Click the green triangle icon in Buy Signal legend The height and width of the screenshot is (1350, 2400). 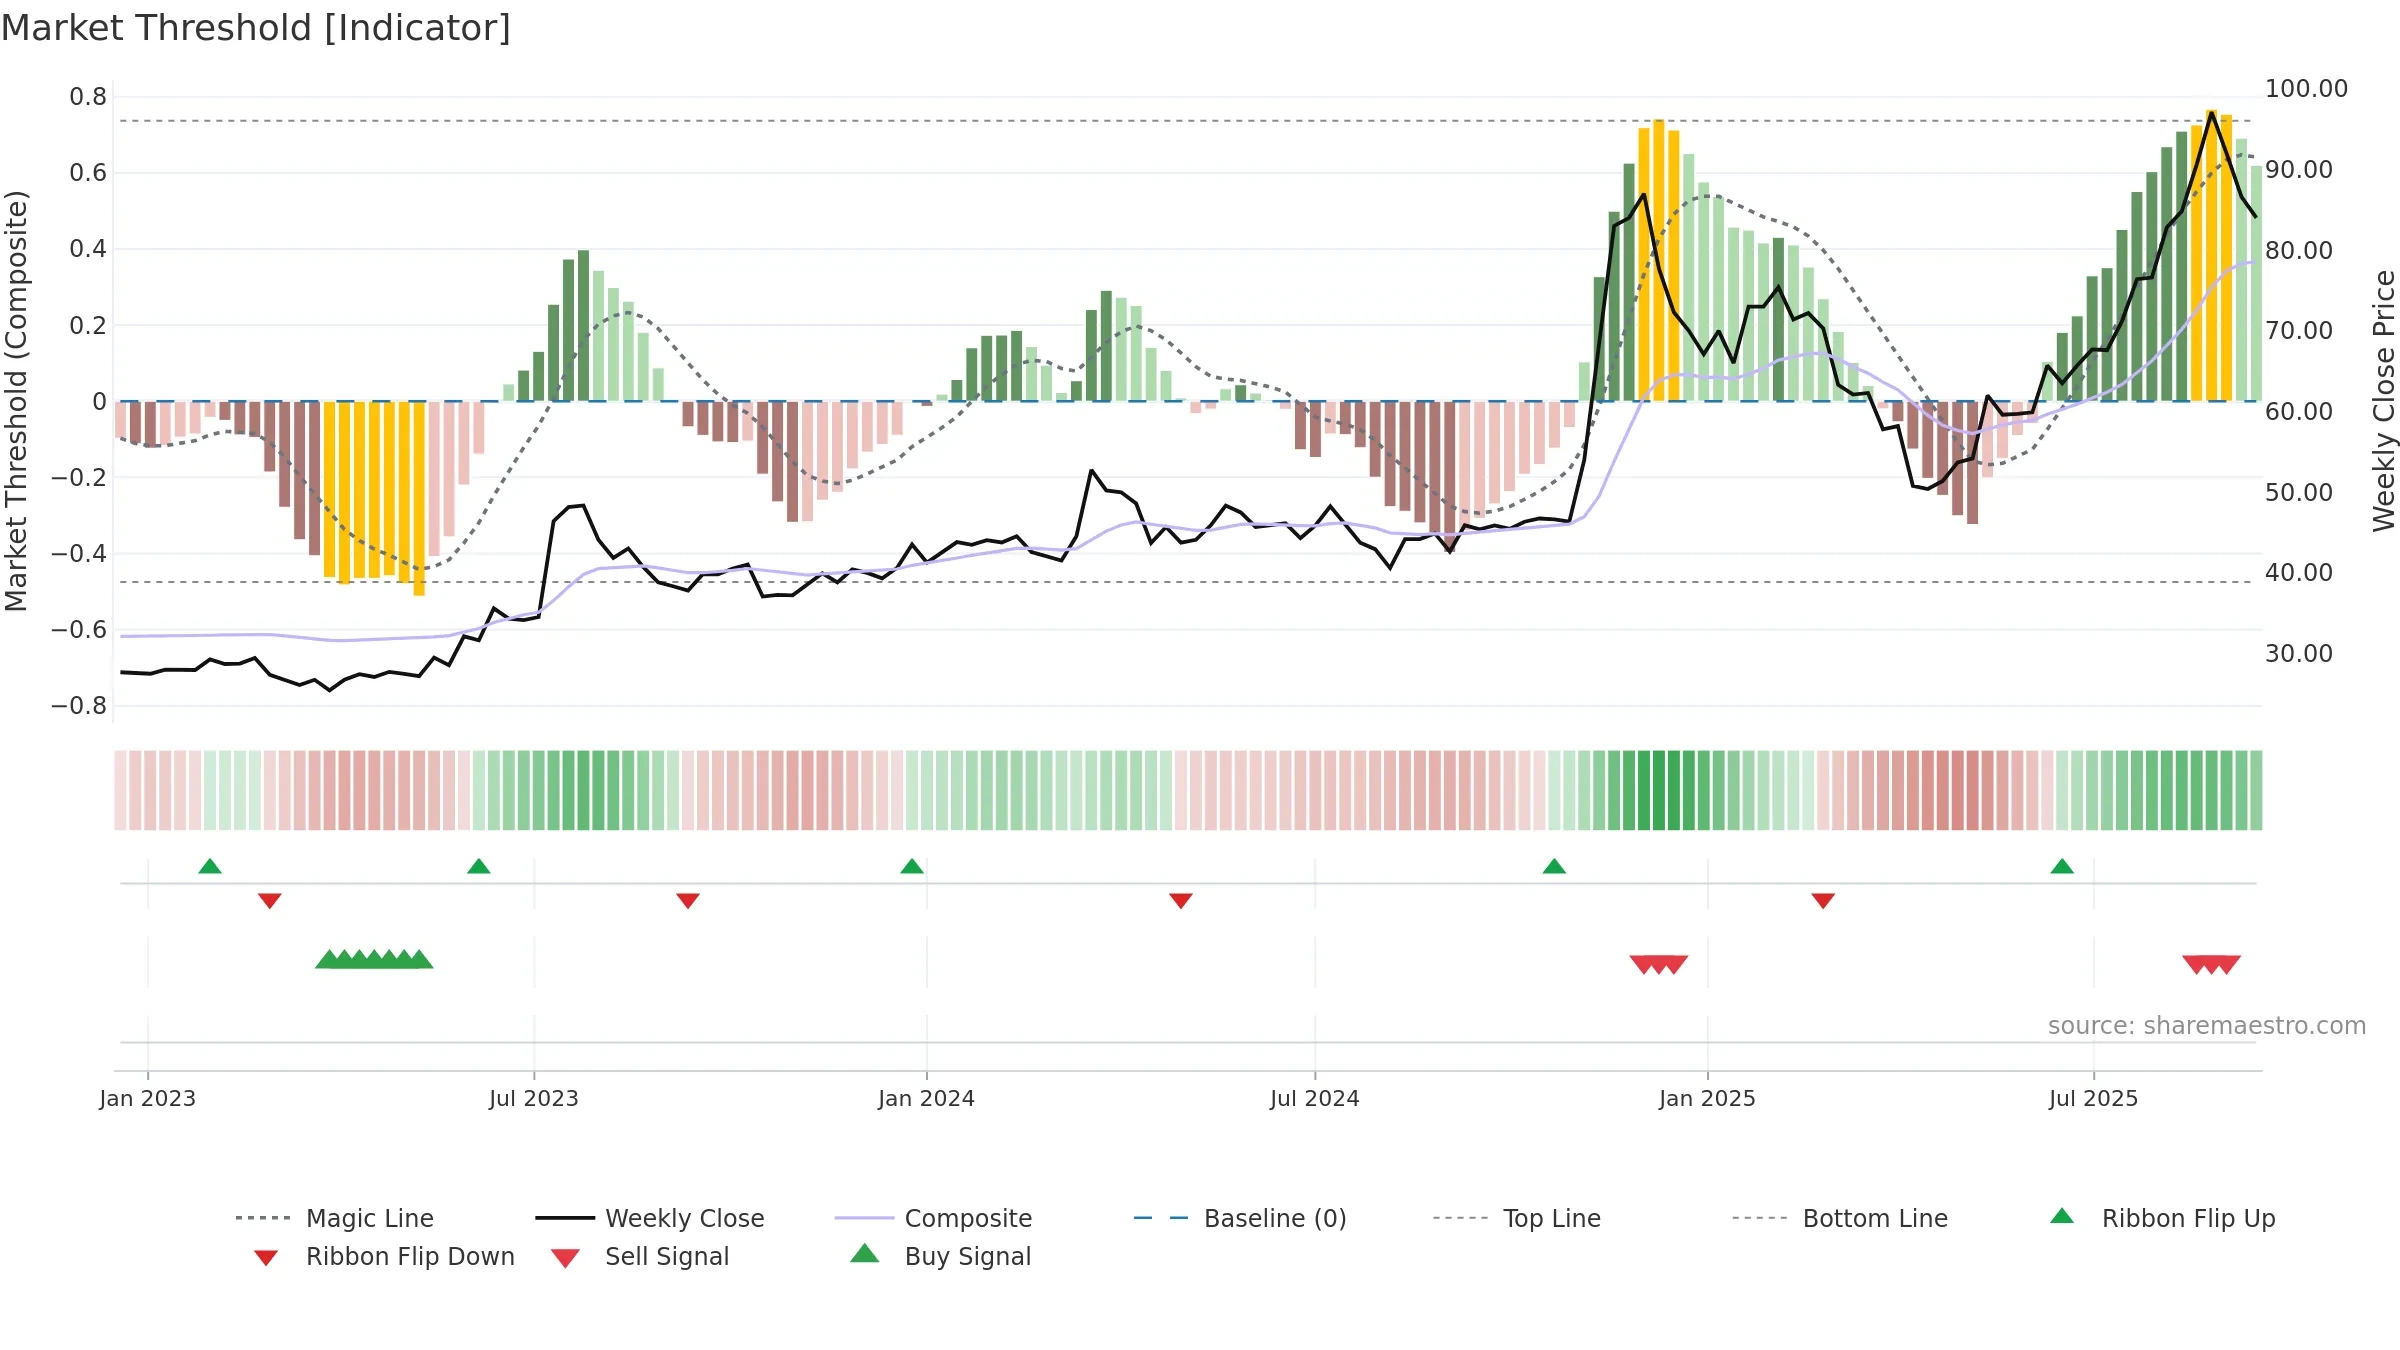coord(865,1253)
